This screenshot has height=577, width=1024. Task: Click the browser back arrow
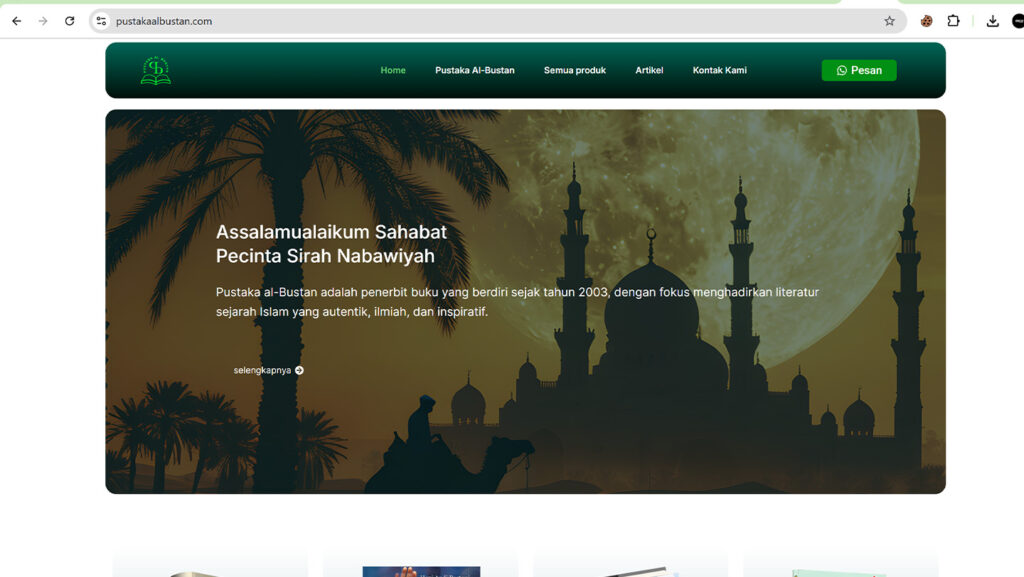point(16,21)
